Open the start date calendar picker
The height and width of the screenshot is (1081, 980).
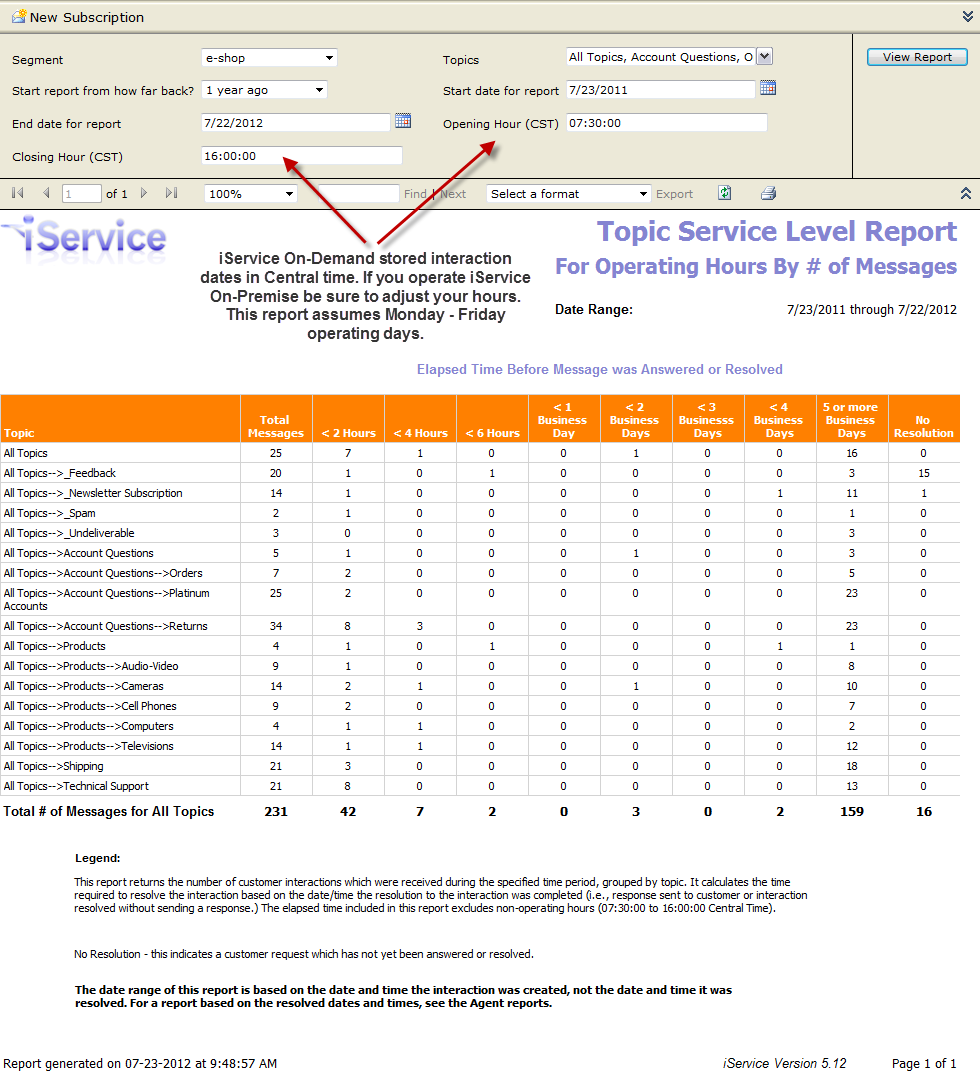(x=768, y=88)
